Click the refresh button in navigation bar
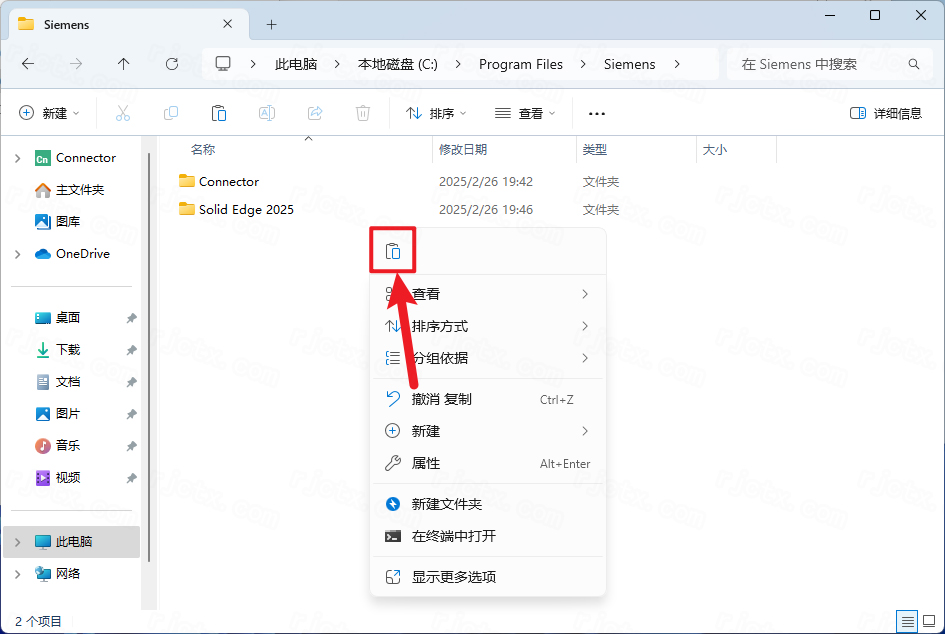945x634 pixels. (x=172, y=64)
